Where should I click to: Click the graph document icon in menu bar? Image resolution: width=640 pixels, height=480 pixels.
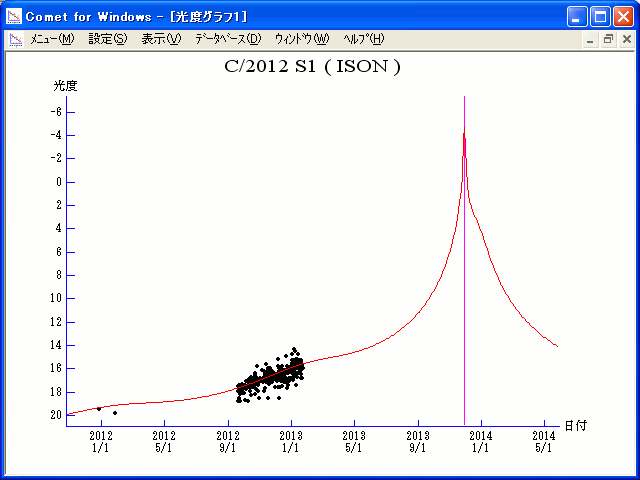16,40
